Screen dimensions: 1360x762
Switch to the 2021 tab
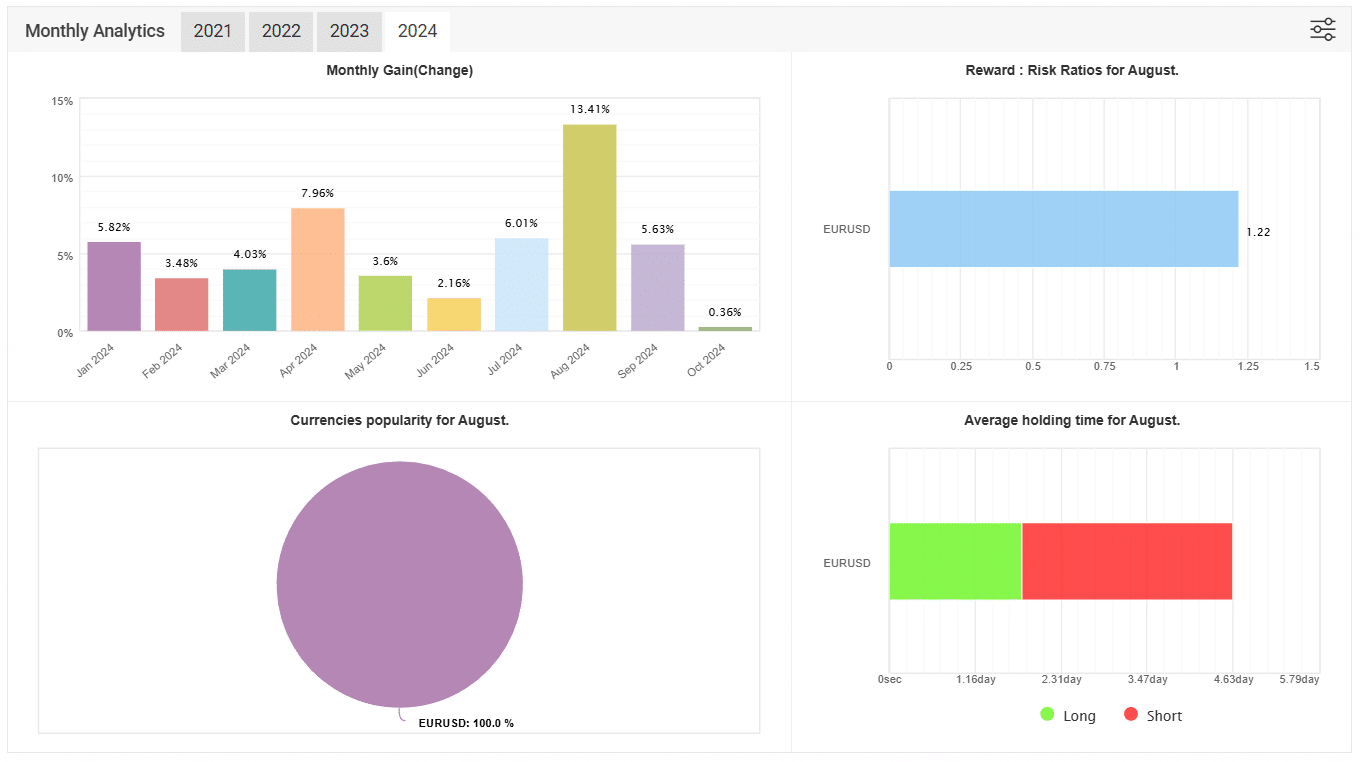(212, 31)
